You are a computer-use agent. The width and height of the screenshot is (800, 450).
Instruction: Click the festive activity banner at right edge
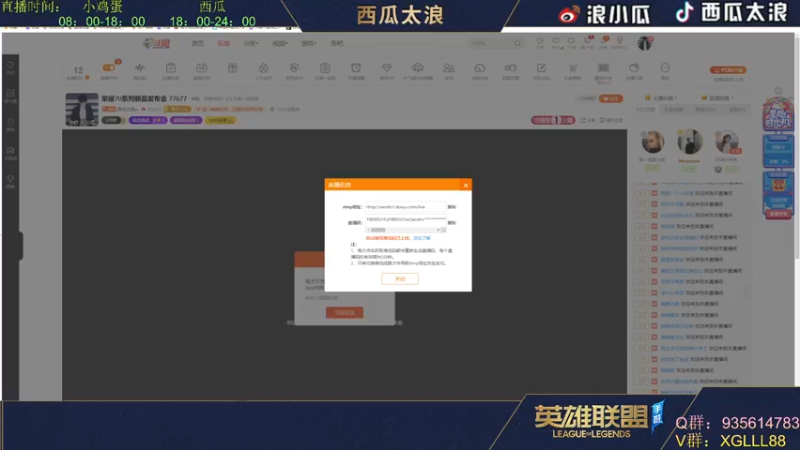coord(778,113)
